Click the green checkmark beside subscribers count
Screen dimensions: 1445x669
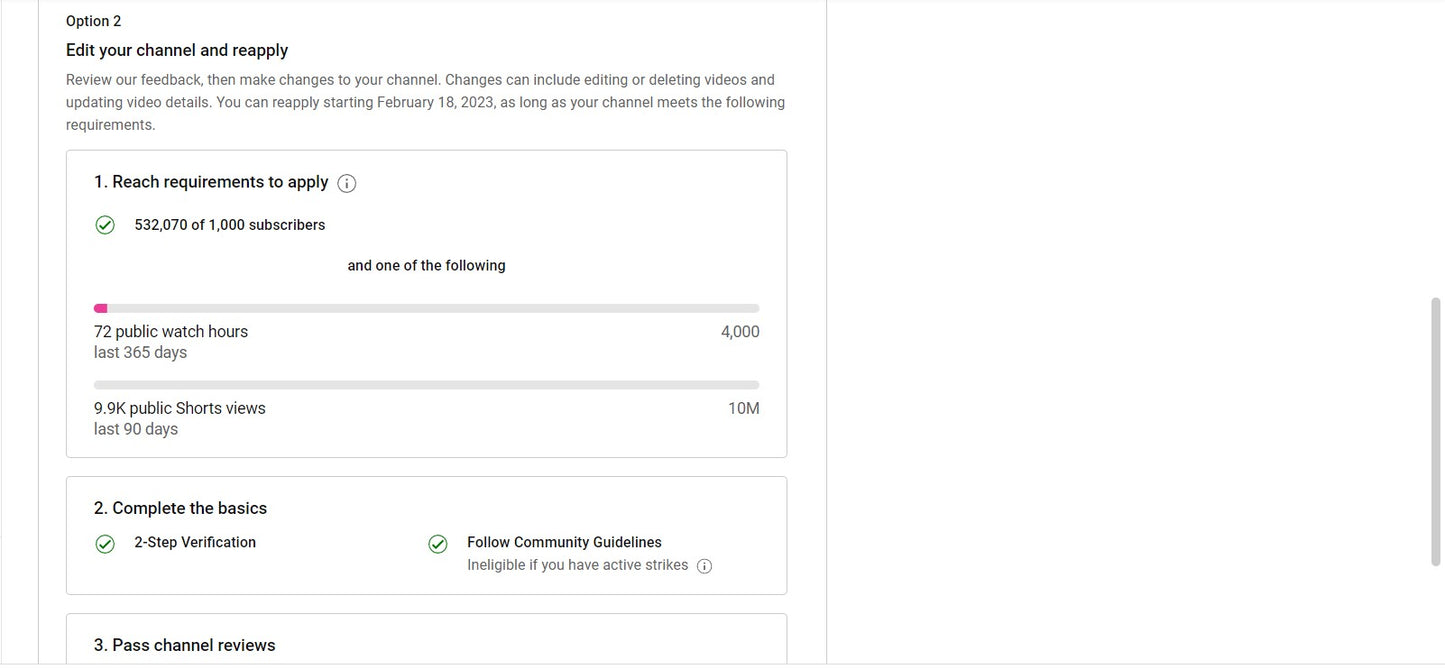(x=105, y=225)
